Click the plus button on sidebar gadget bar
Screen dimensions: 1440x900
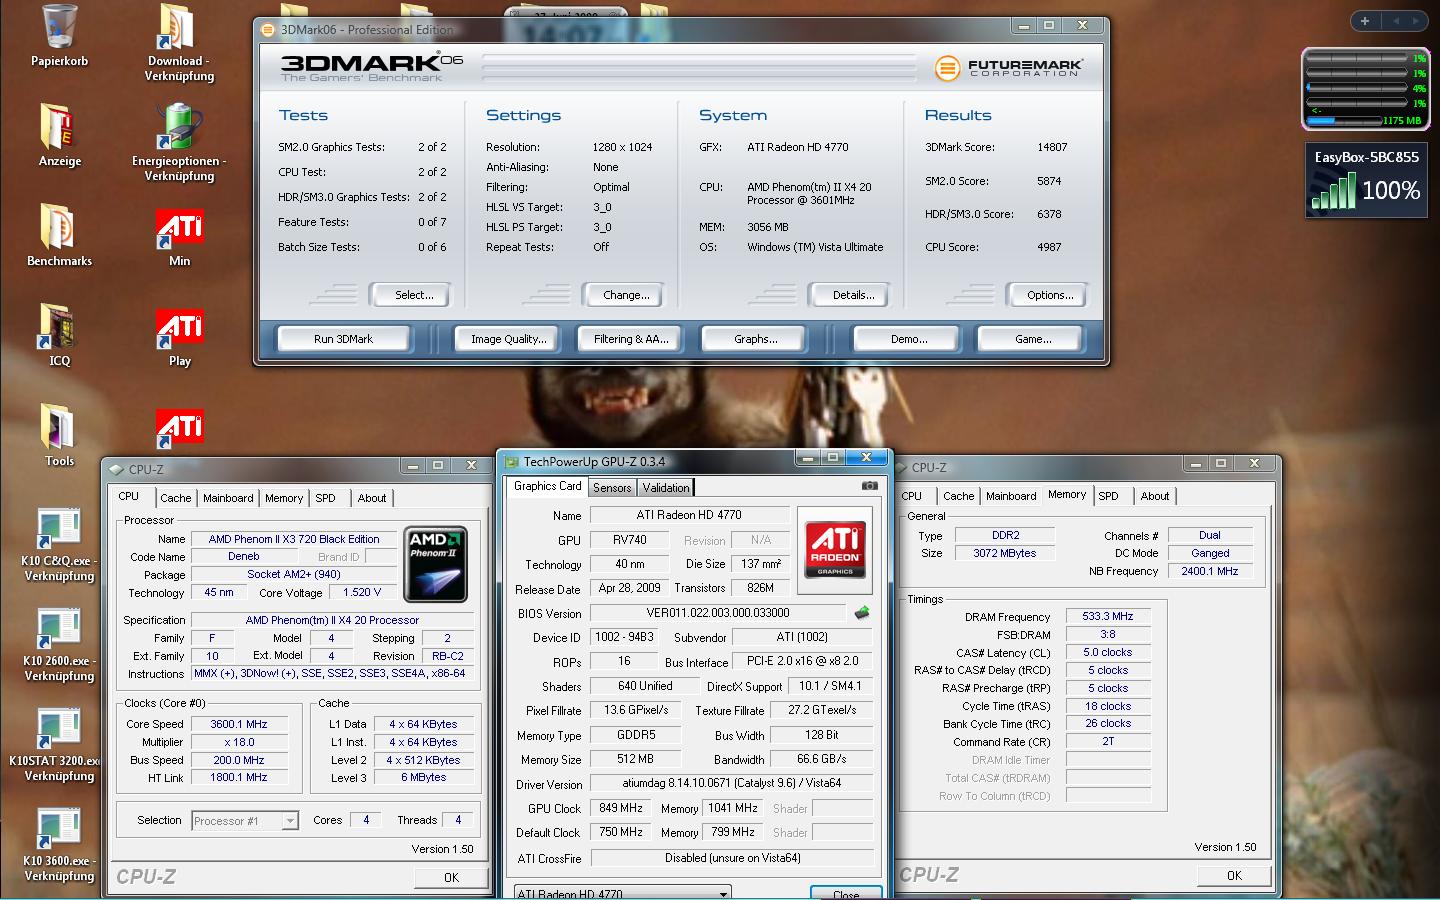(1364, 20)
